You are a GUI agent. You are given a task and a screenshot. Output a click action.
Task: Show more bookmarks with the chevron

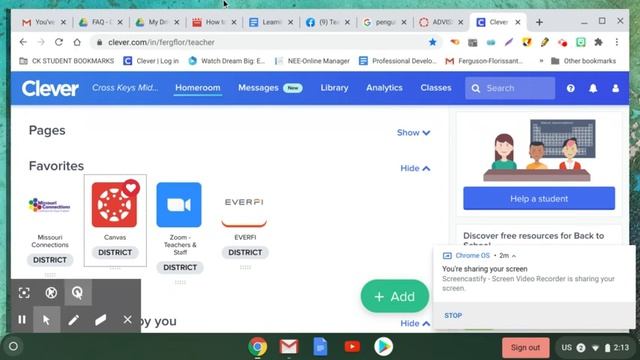[x=541, y=61]
